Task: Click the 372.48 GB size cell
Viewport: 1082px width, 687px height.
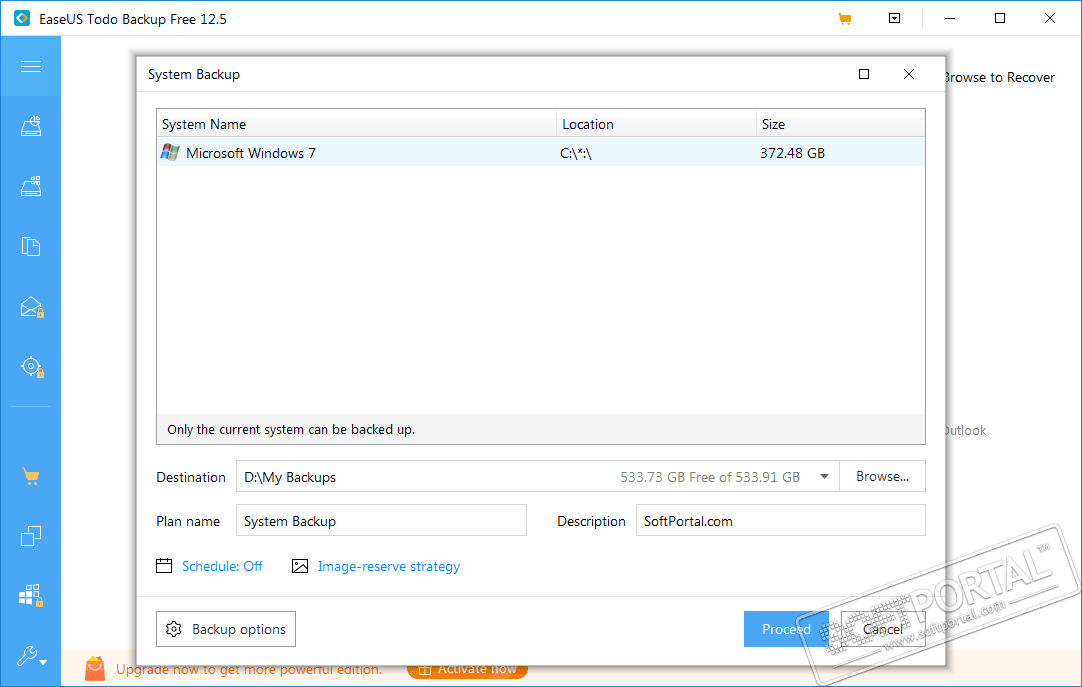Action: [x=792, y=153]
